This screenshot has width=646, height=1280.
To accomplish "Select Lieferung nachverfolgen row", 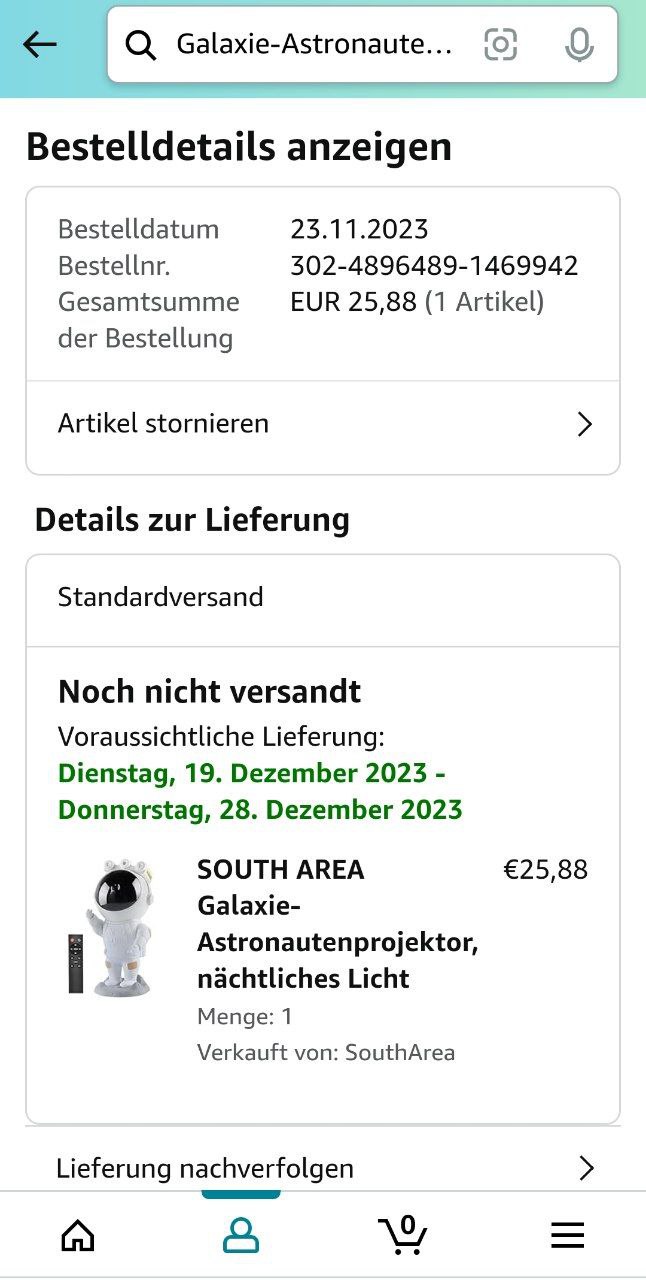I will click(x=323, y=1167).
